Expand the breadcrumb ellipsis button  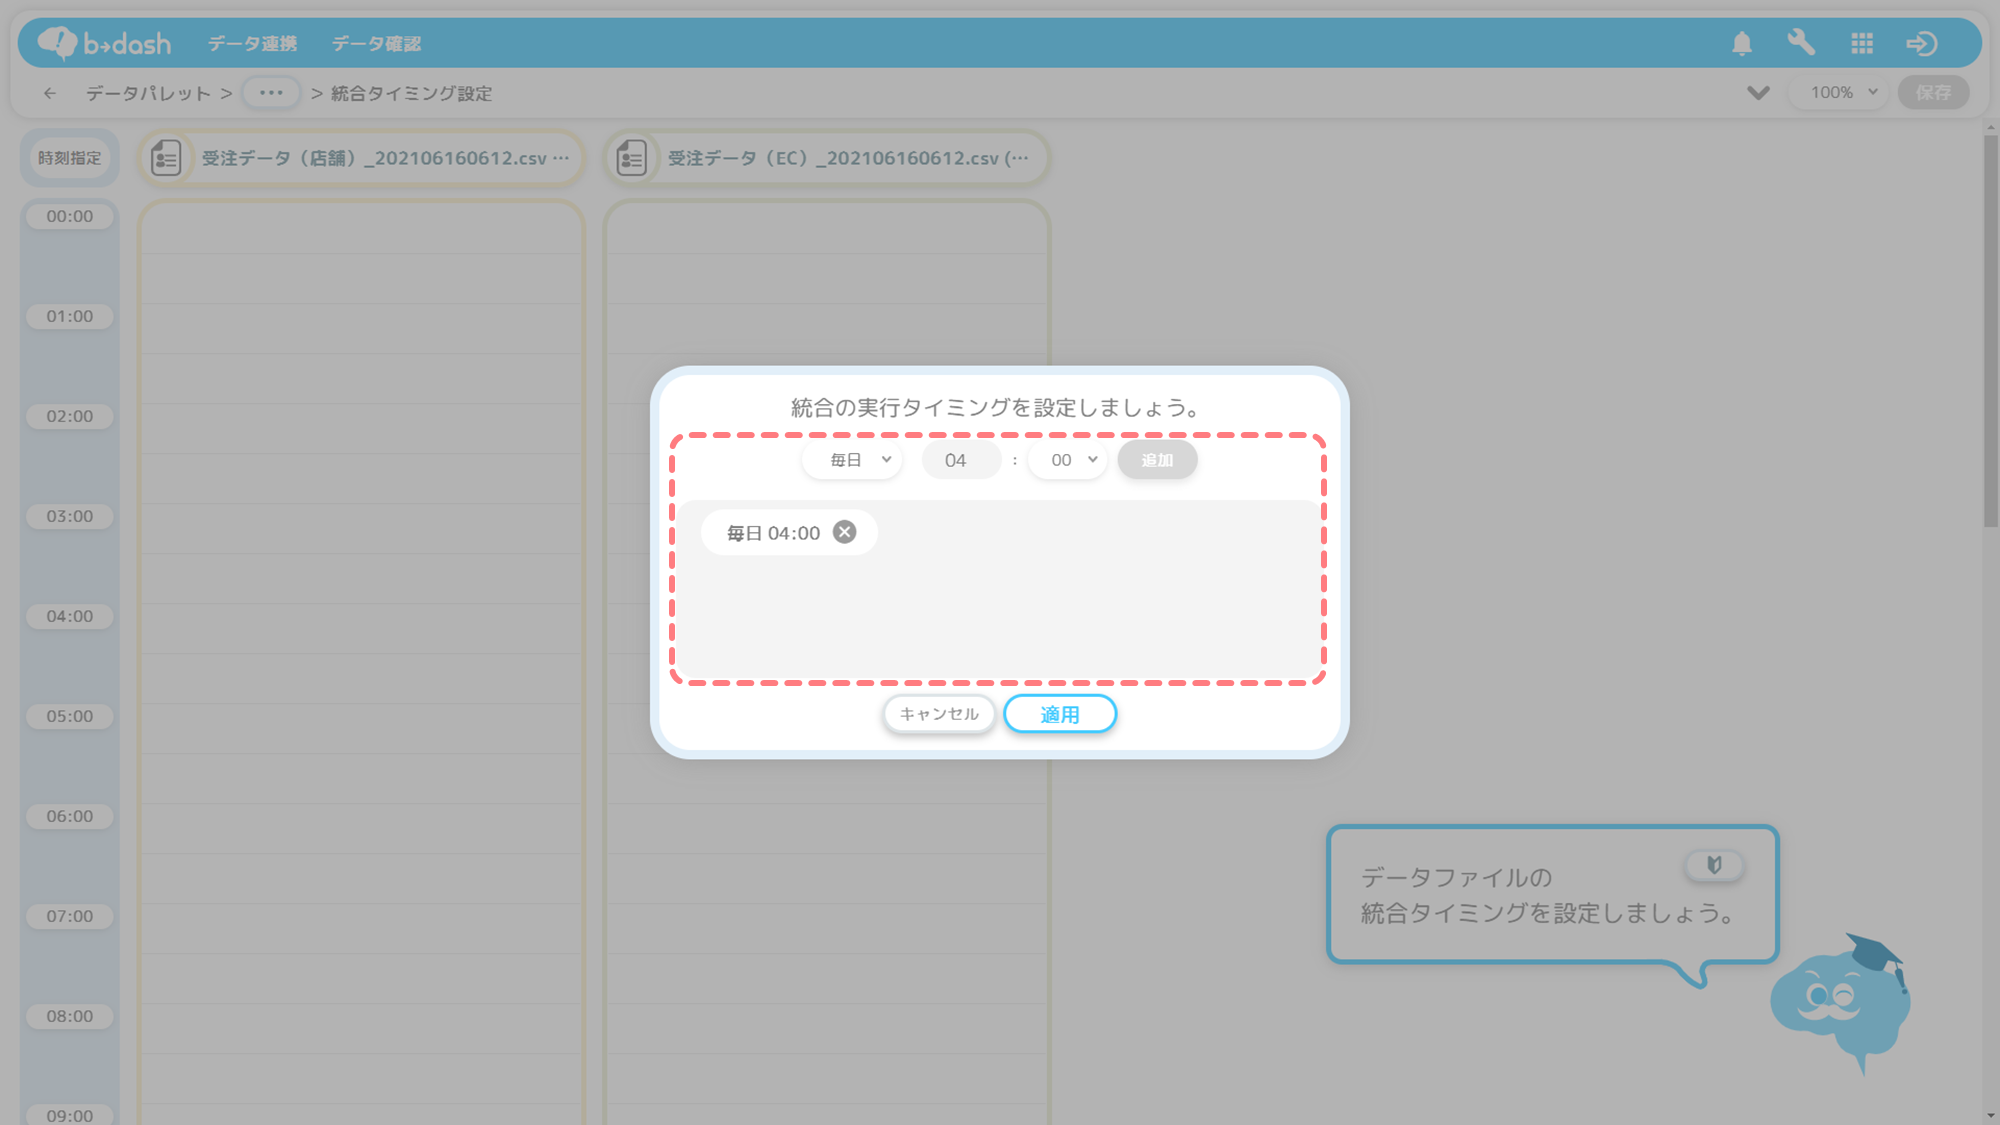pos(271,93)
